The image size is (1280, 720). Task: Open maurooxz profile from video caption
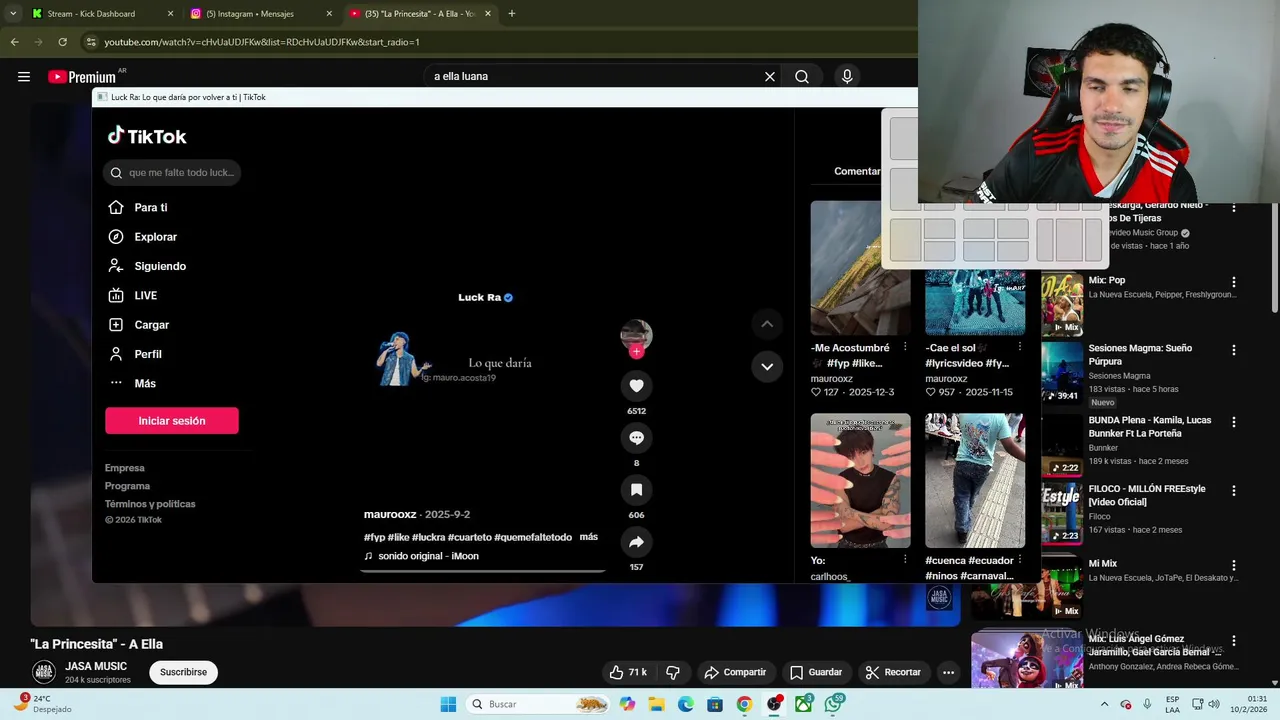[390, 514]
